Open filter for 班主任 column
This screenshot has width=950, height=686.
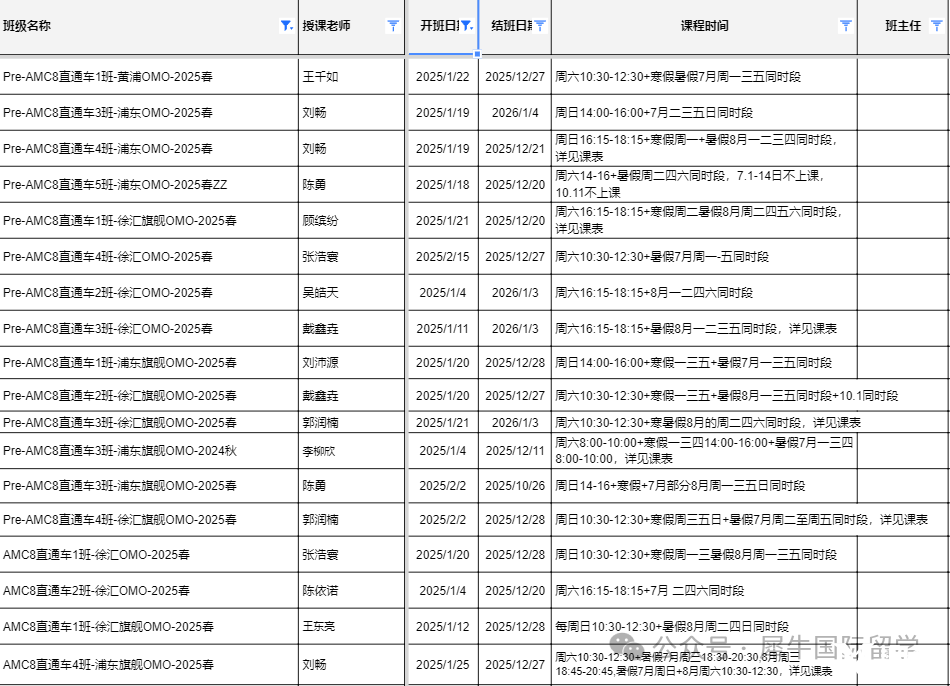pos(937,25)
